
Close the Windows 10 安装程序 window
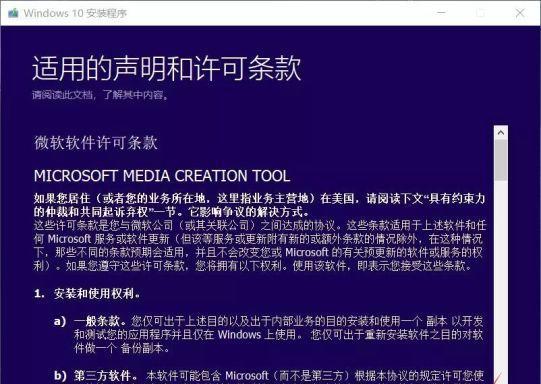point(520,13)
